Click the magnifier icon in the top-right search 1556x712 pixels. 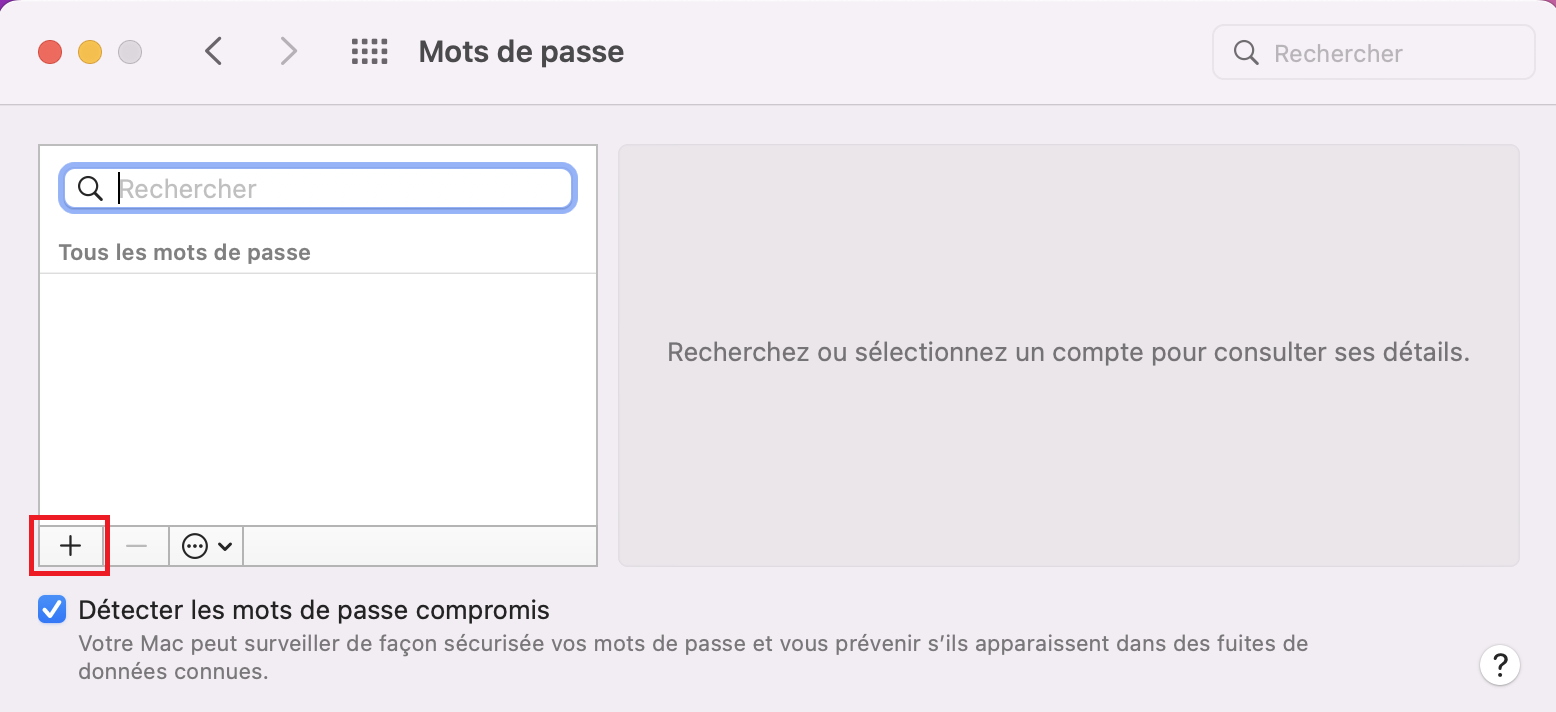coord(1246,53)
